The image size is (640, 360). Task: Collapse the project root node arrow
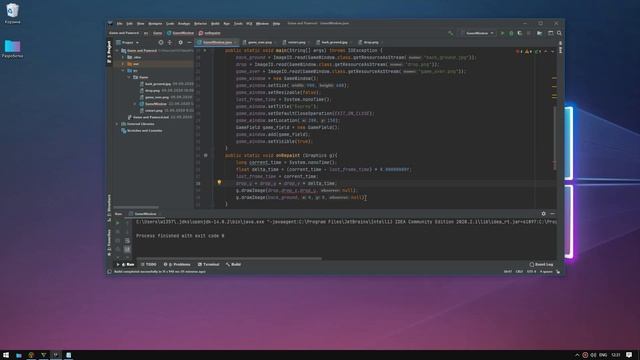click(117, 51)
